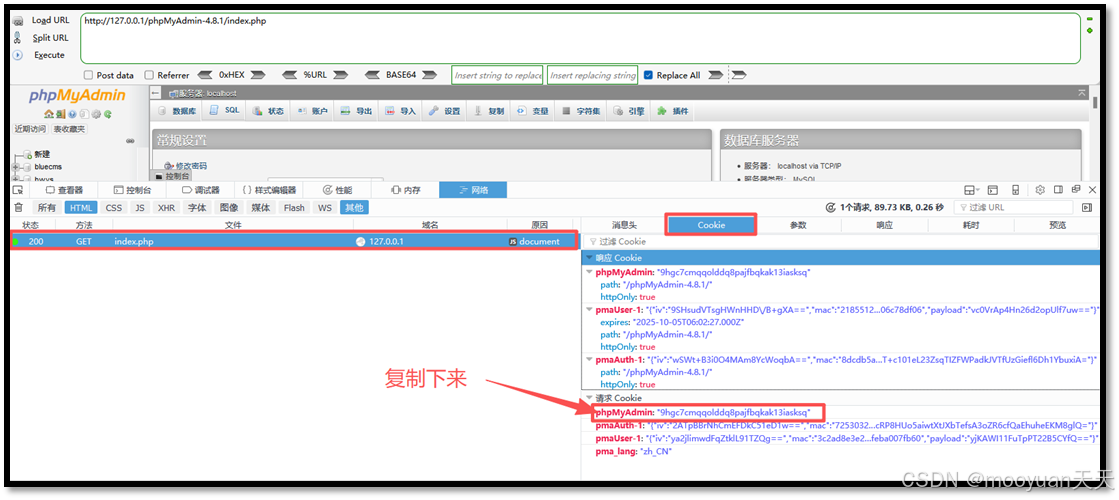Viewport: 1119px width, 500px height.
Task: Open the 插件 tab in phpMyAdmin
Action: coord(673,111)
